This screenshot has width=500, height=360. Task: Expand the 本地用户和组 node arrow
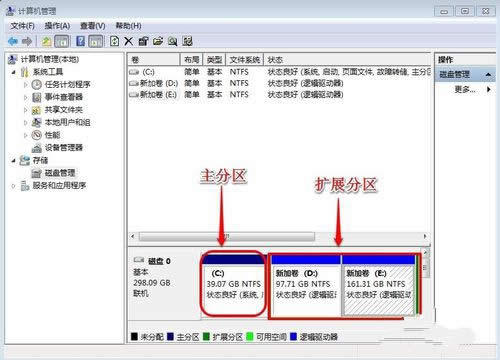tap(25, 123)
